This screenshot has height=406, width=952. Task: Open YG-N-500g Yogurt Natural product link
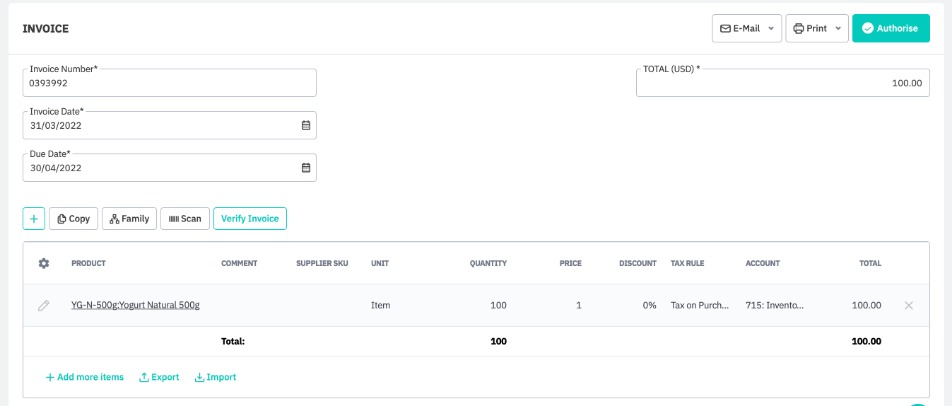(x=135, y=305)
